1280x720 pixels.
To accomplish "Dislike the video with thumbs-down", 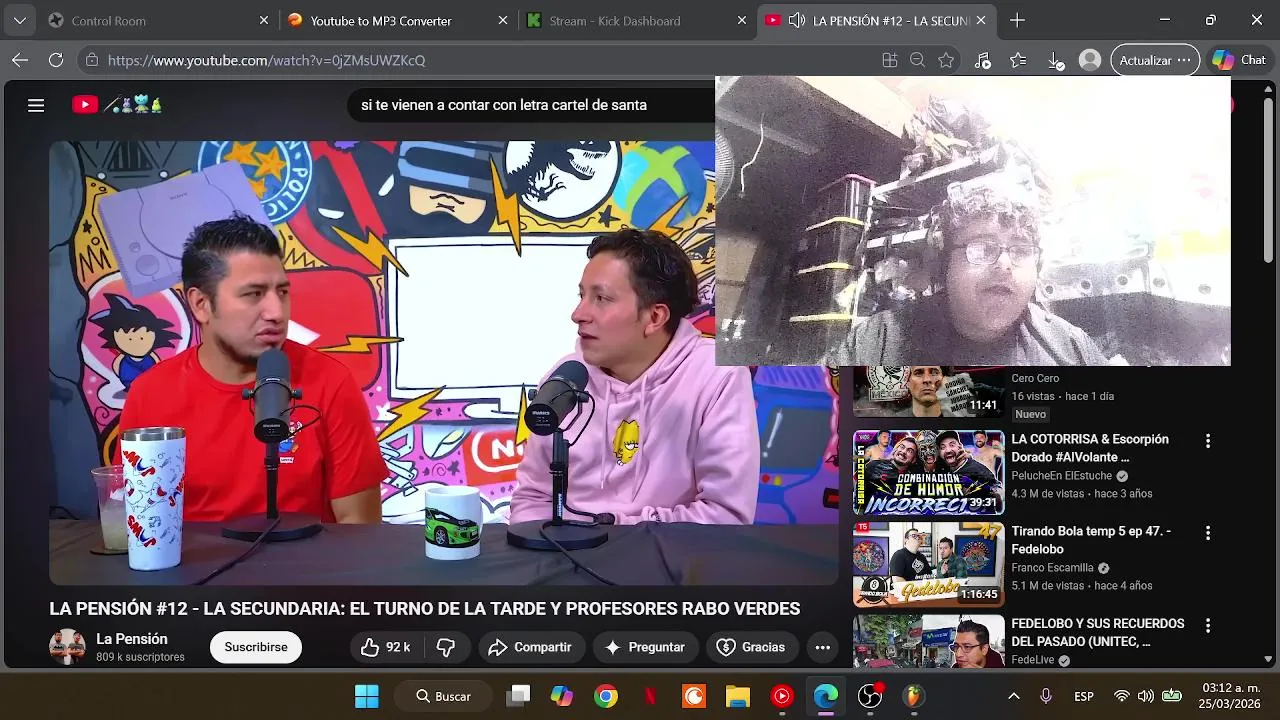I will point(446,647).
